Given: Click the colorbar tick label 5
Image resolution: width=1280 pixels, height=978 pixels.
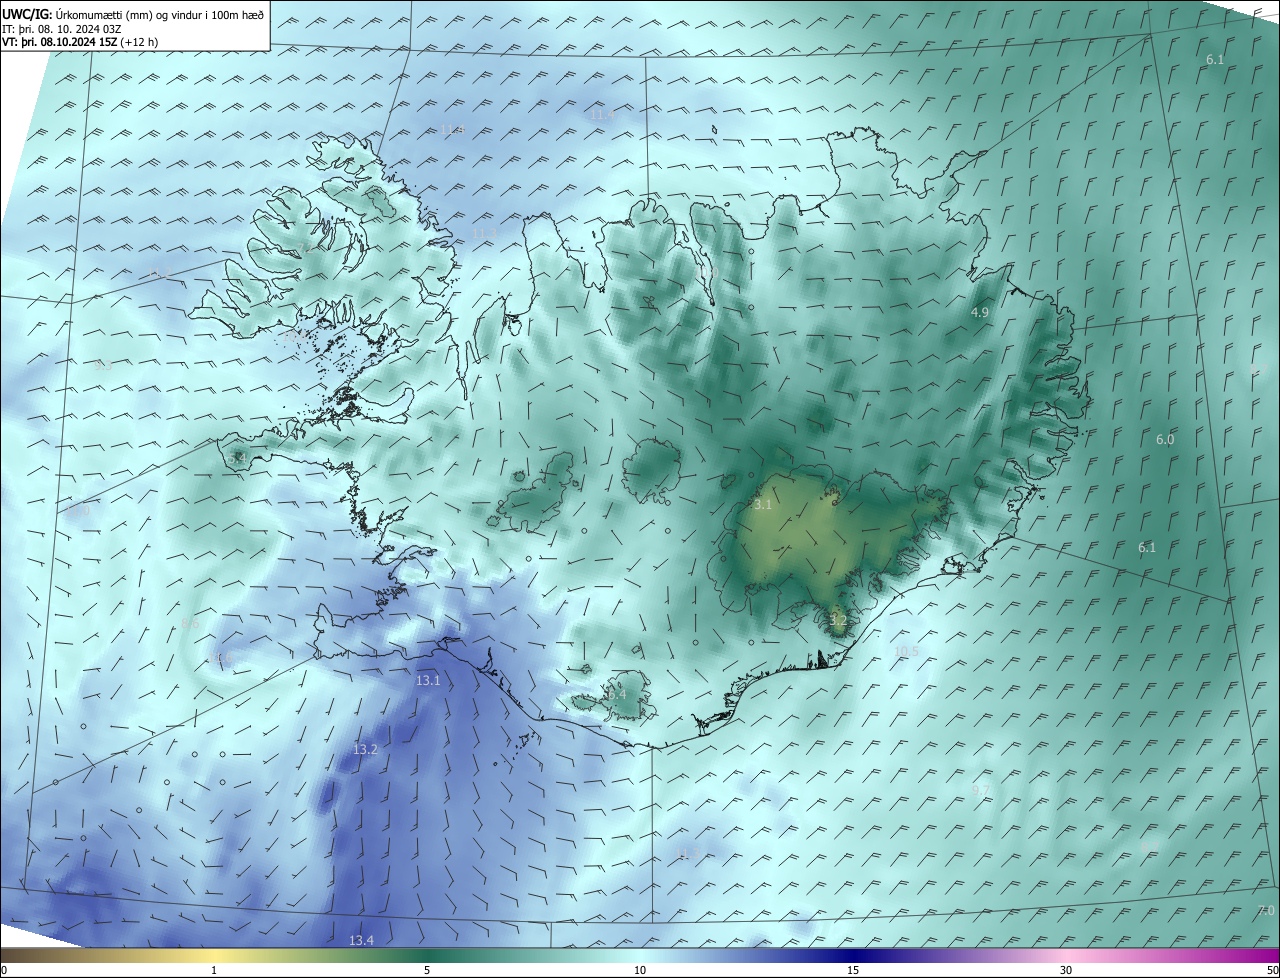Looking at the screenshot, I should [427, 970].
